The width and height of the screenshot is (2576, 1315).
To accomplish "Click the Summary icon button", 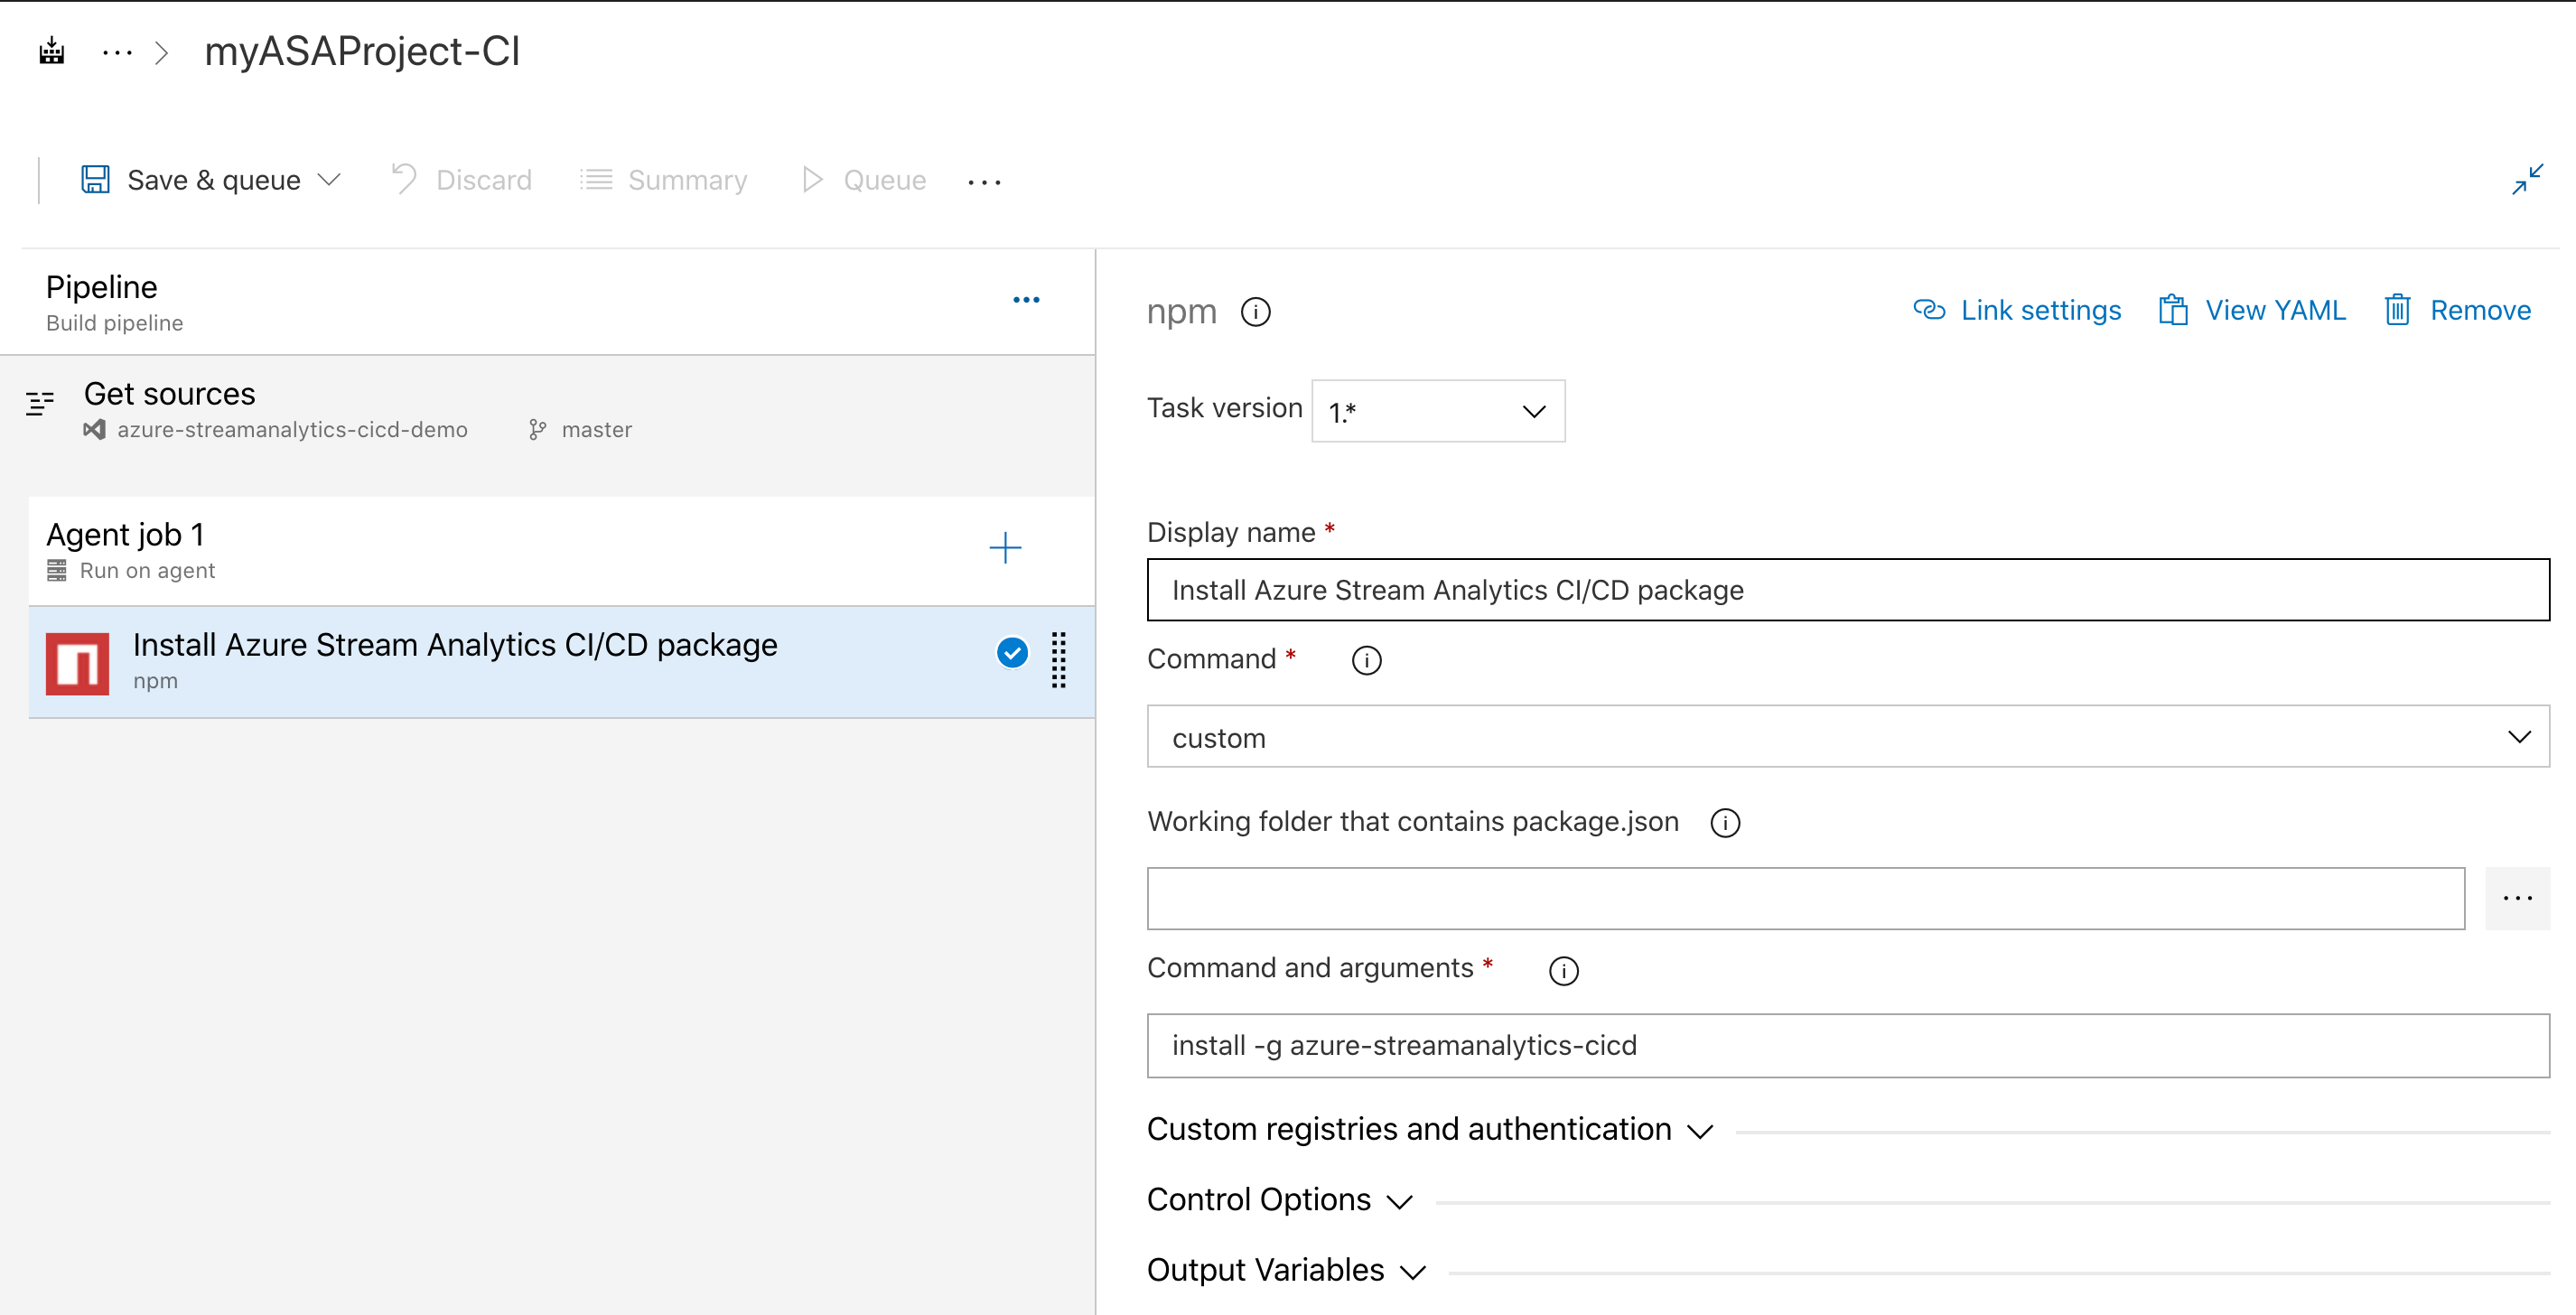I will [597, 180].
